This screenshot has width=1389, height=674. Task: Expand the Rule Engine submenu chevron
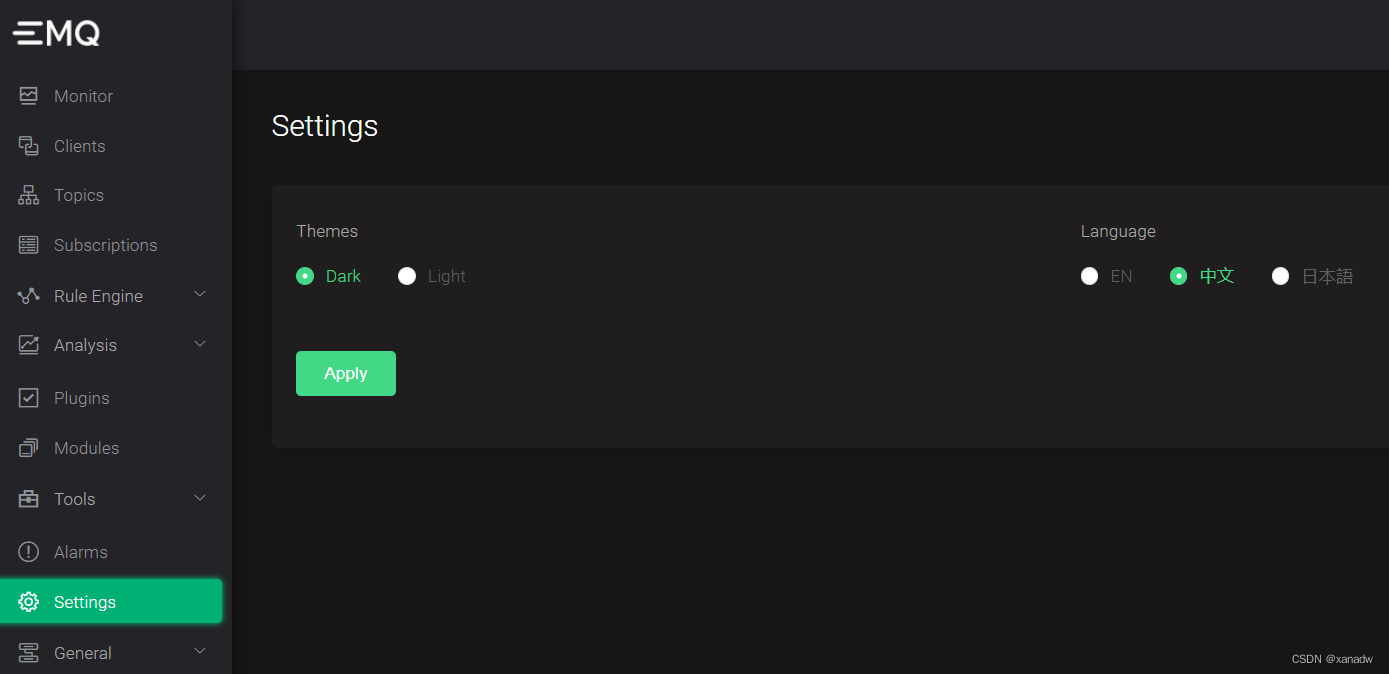[200, 294]
